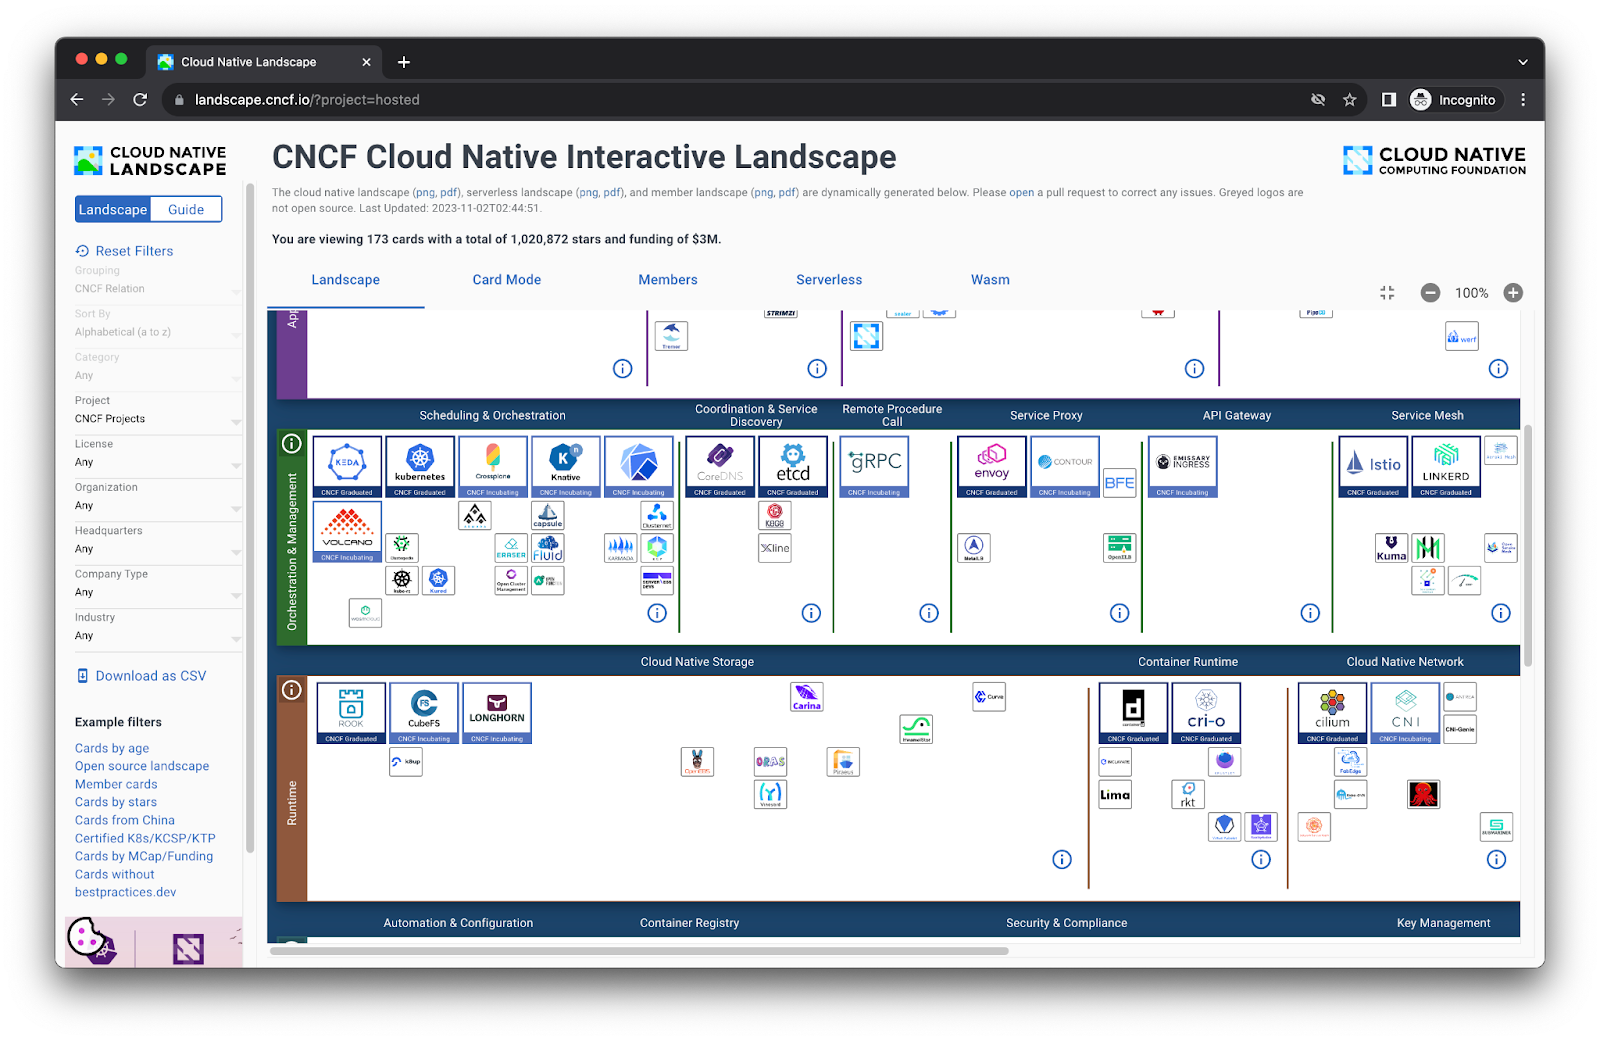Image resolution: width=1600 pixels, height=1041 pixels.
Task: Open the Organization filter dropdown
Action: click(158, 505)
